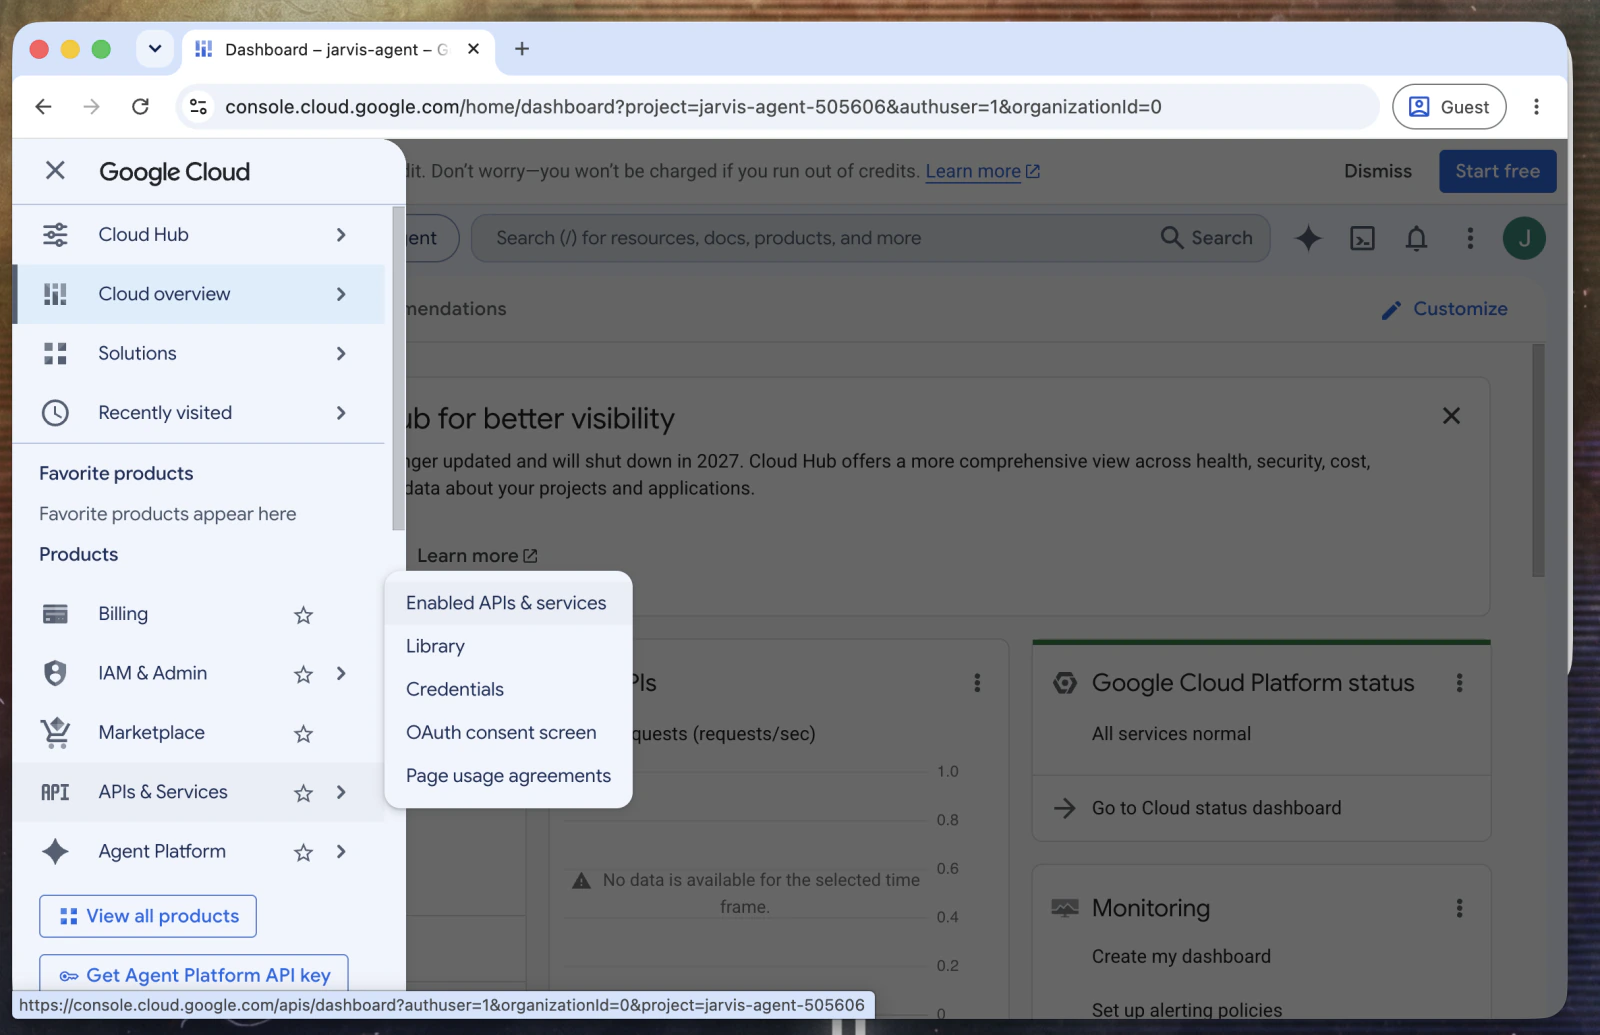Click the navigation menu scrollbar
Viewport: 1600px width, 1035px height.
398,370
